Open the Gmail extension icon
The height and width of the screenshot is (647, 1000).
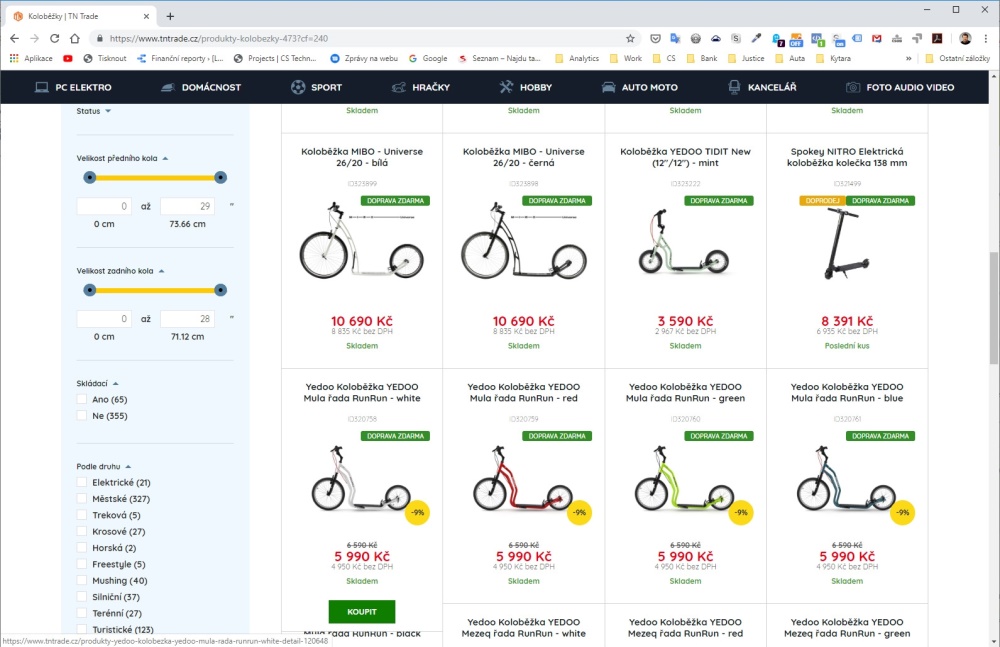pos(877,38)
